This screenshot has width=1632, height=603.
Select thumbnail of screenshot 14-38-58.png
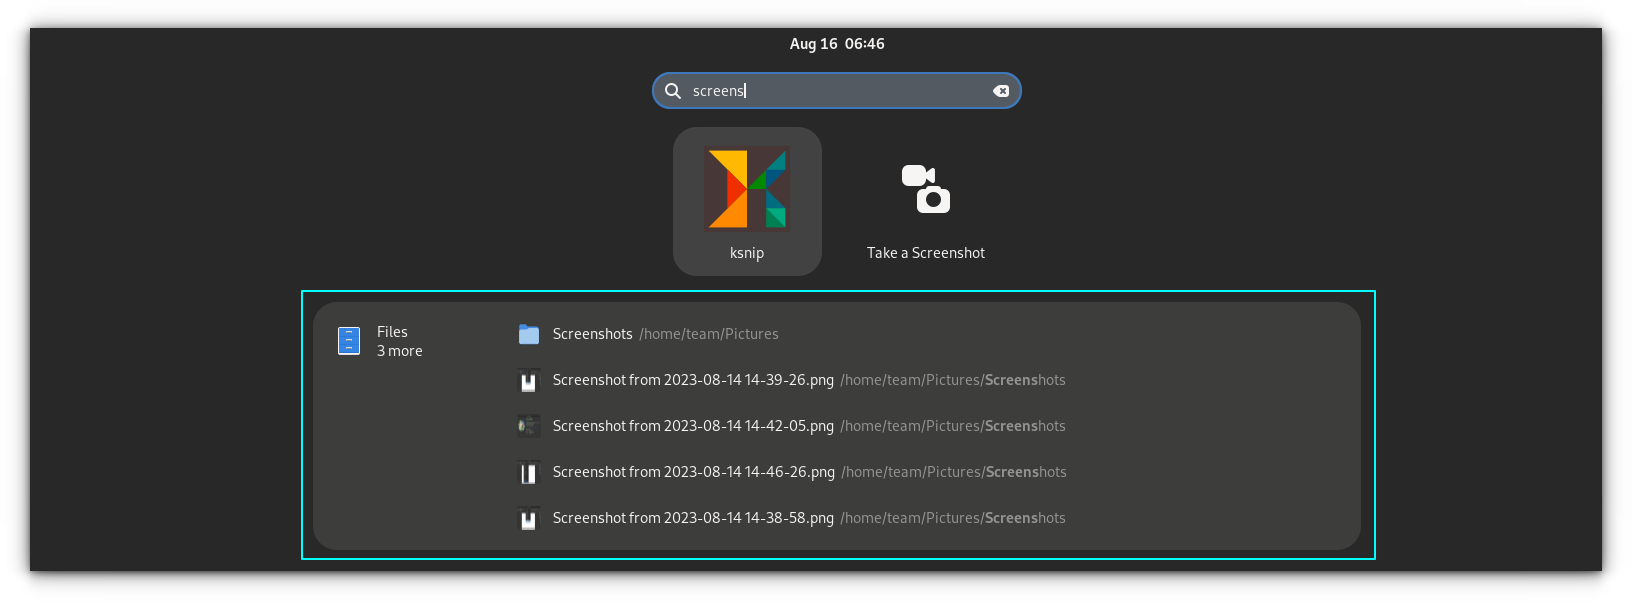pyautogui.click(x=529, y=519)
